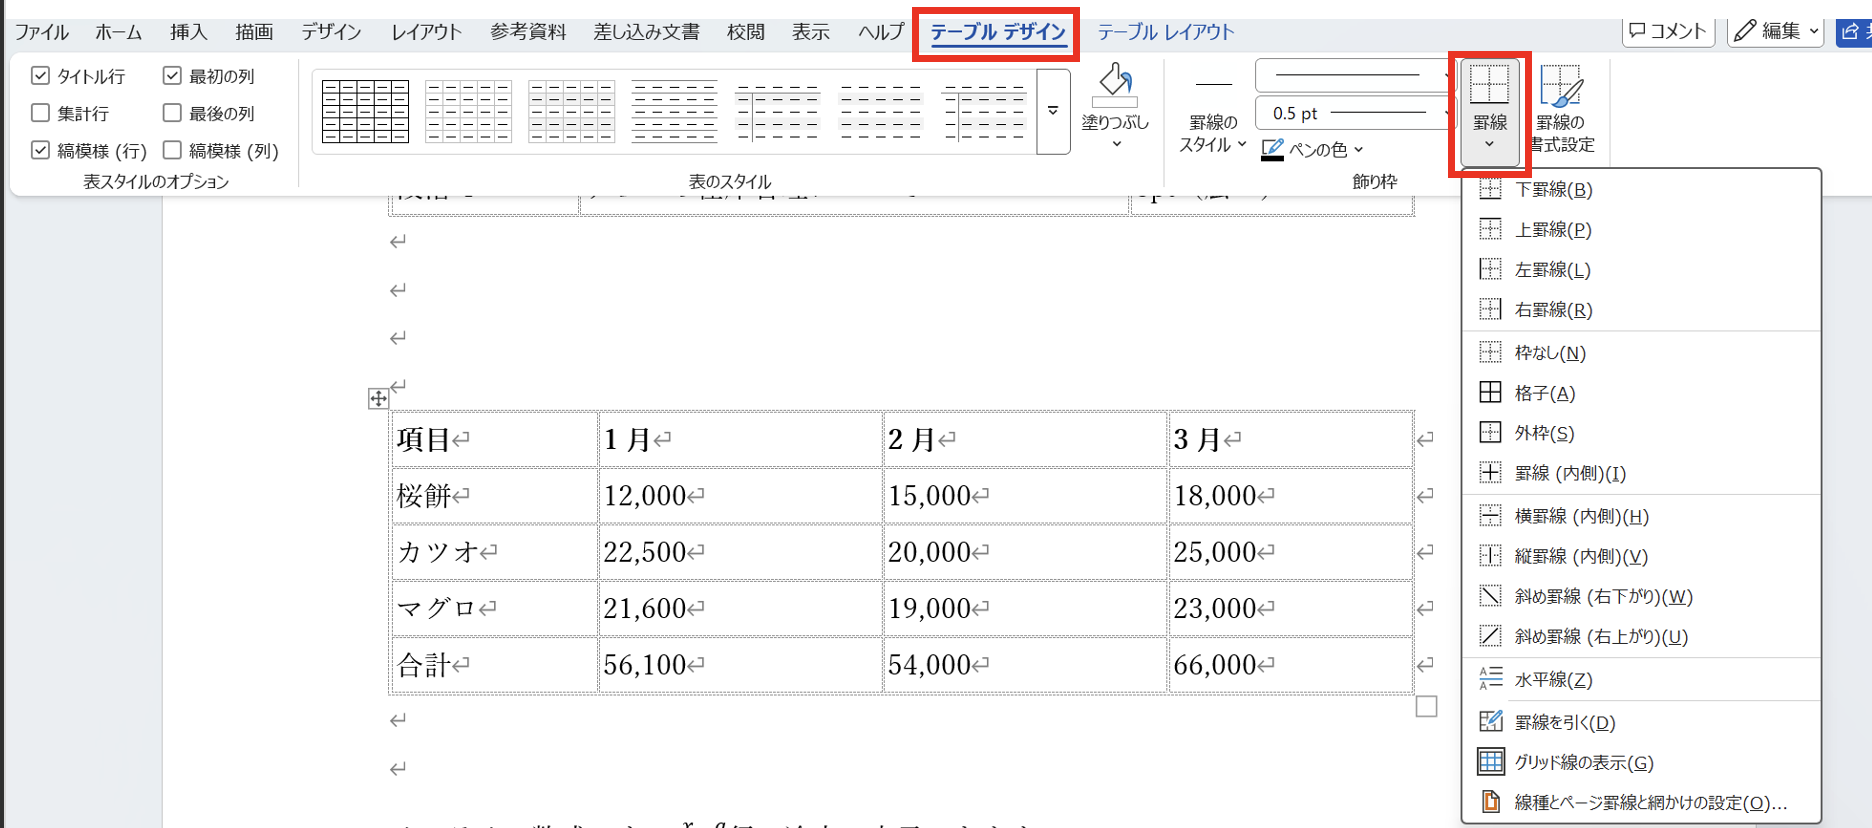Click the table move handle icon
The height and width of the screenshot is (828, 1872).
click(378, 399)
